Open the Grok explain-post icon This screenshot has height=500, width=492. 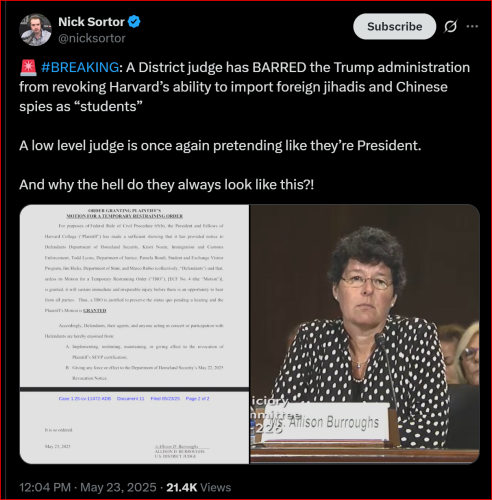(450, 26)
